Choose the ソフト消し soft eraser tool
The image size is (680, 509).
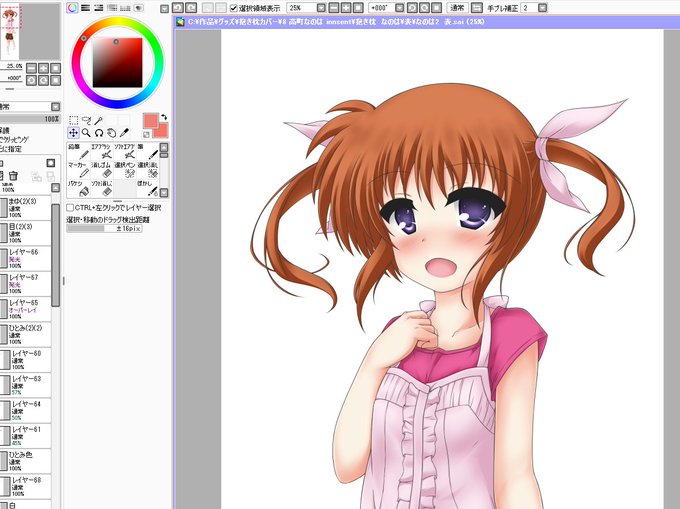pyautogui.click(x=101, y=189)
